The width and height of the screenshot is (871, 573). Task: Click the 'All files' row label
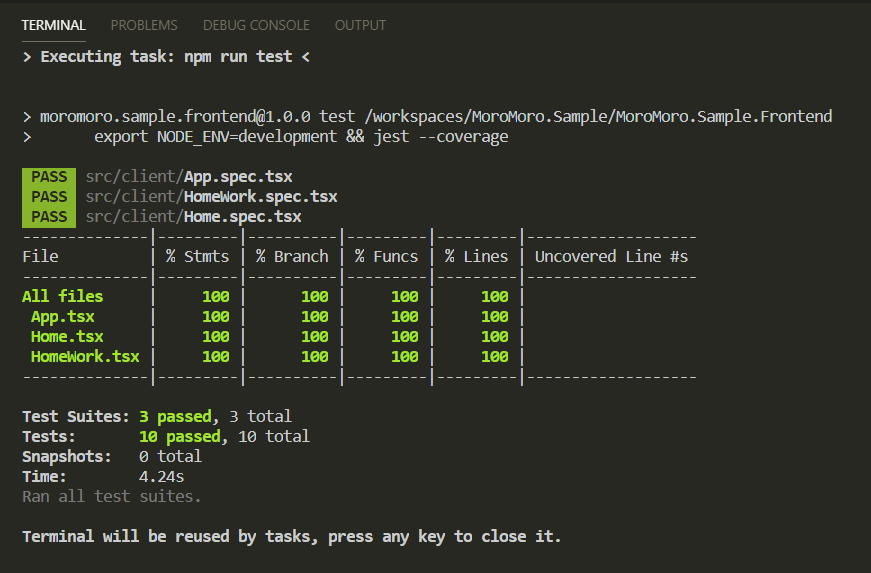tap(62, 296)
